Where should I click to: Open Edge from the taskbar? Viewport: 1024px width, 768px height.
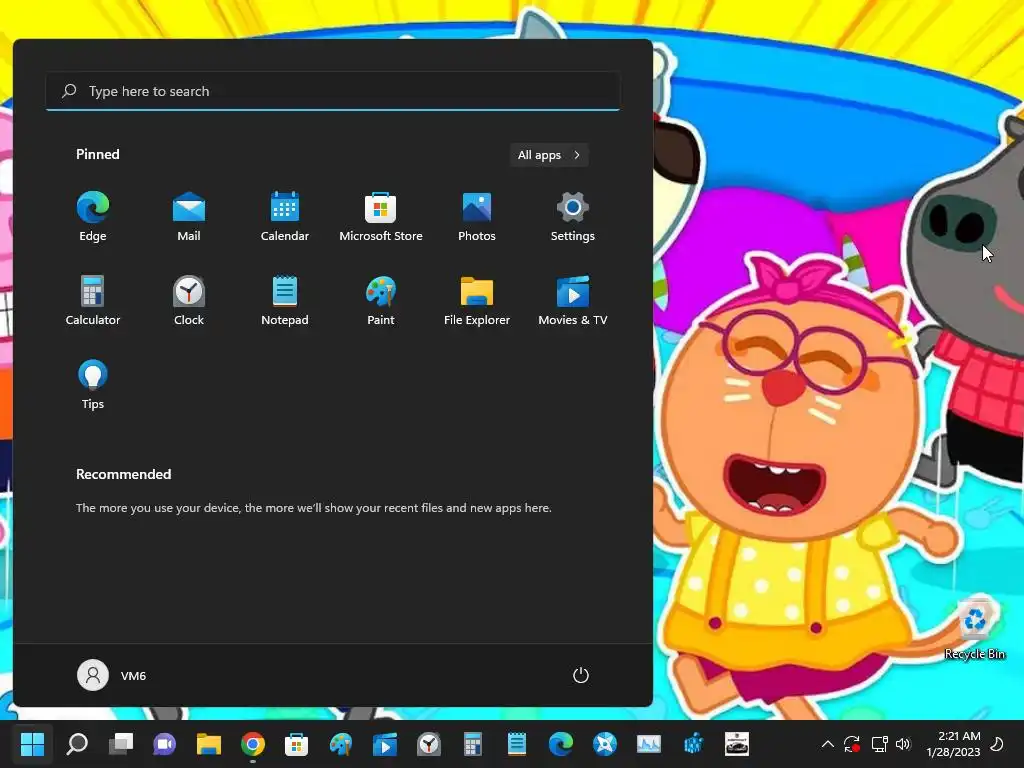[561, 744]
